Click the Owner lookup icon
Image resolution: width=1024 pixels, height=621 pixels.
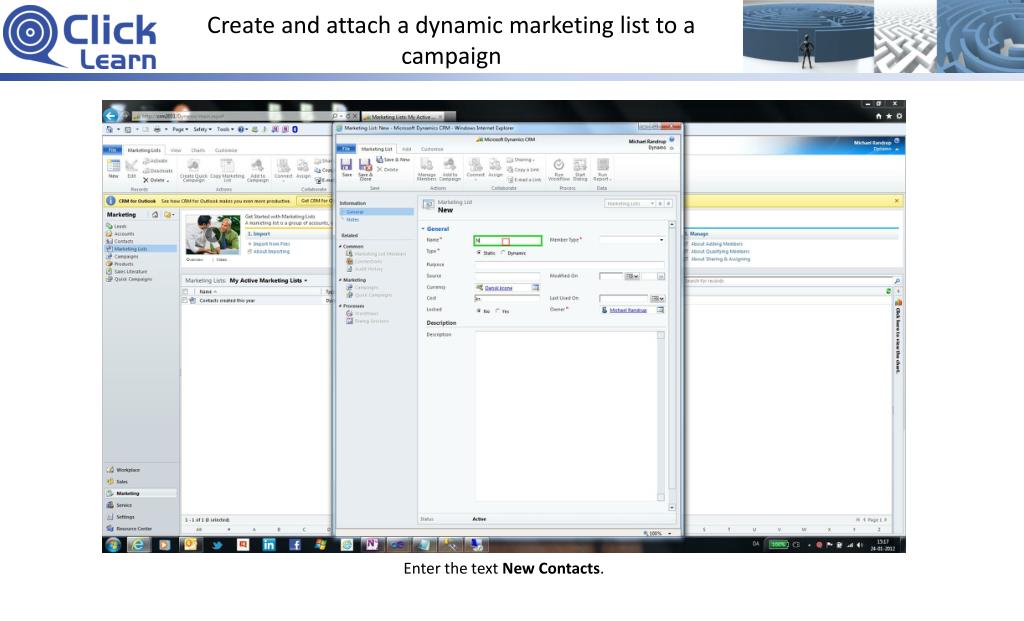click(x=660, y=310)
